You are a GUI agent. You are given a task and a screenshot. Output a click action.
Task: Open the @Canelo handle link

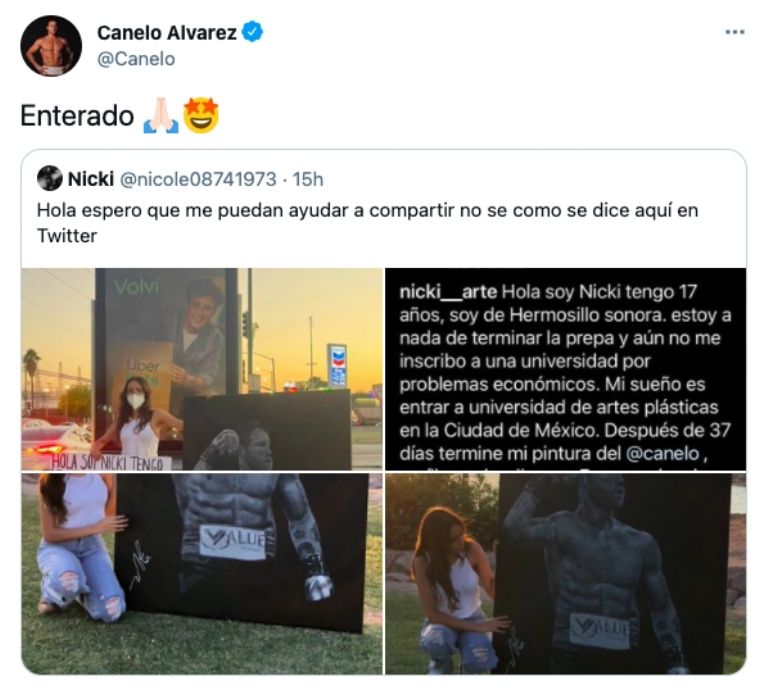pyautogui.click(x=136, y=59)
